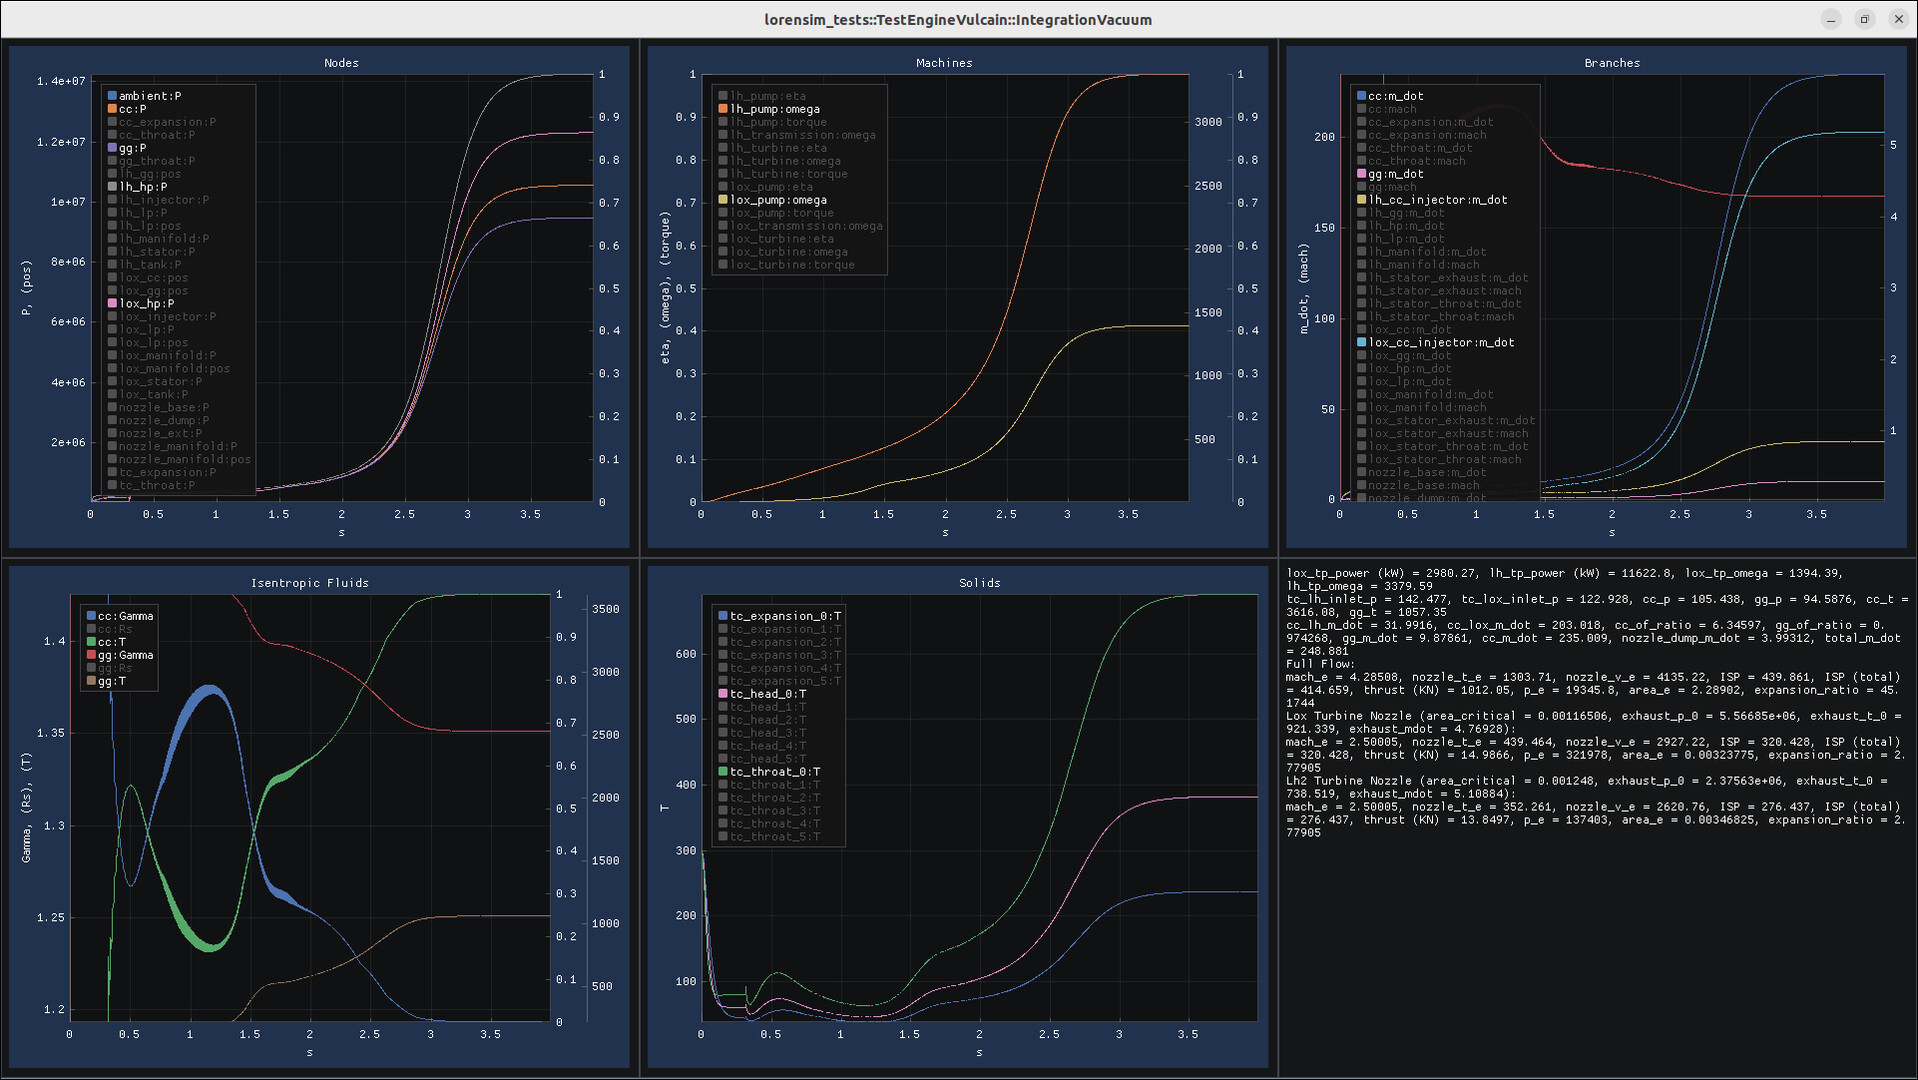The image size is (1918, 1080).
Task: Click the cc:m_dot blue legend marker
Action: (1361, 96)
